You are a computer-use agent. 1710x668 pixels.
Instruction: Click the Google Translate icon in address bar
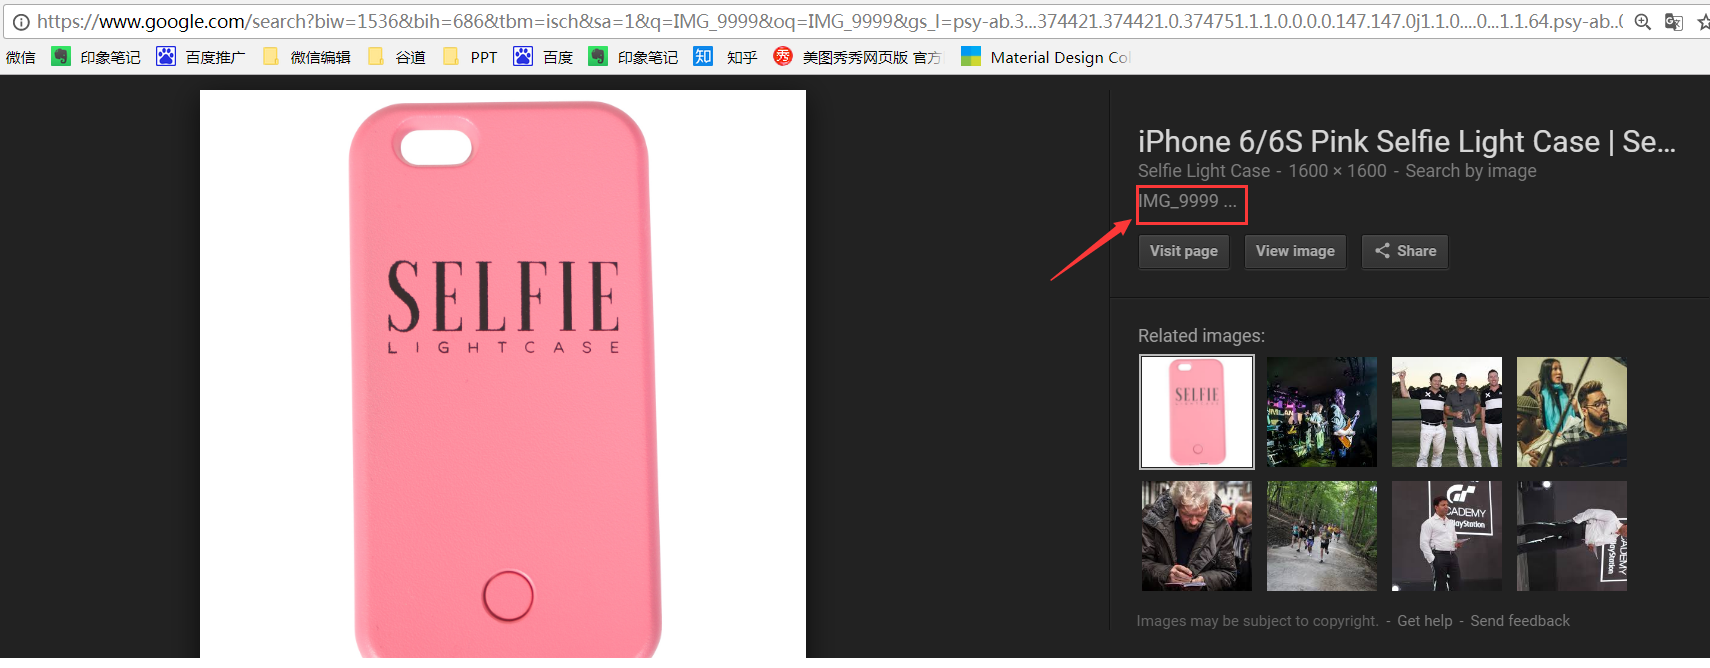pos(1673,22)
